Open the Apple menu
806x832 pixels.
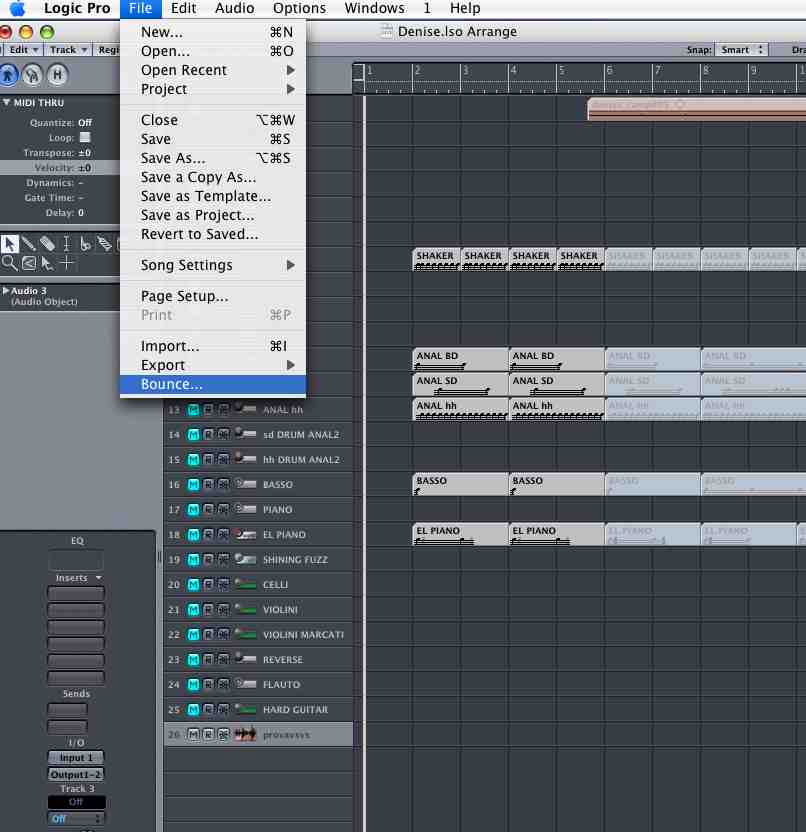click(18, 8)
